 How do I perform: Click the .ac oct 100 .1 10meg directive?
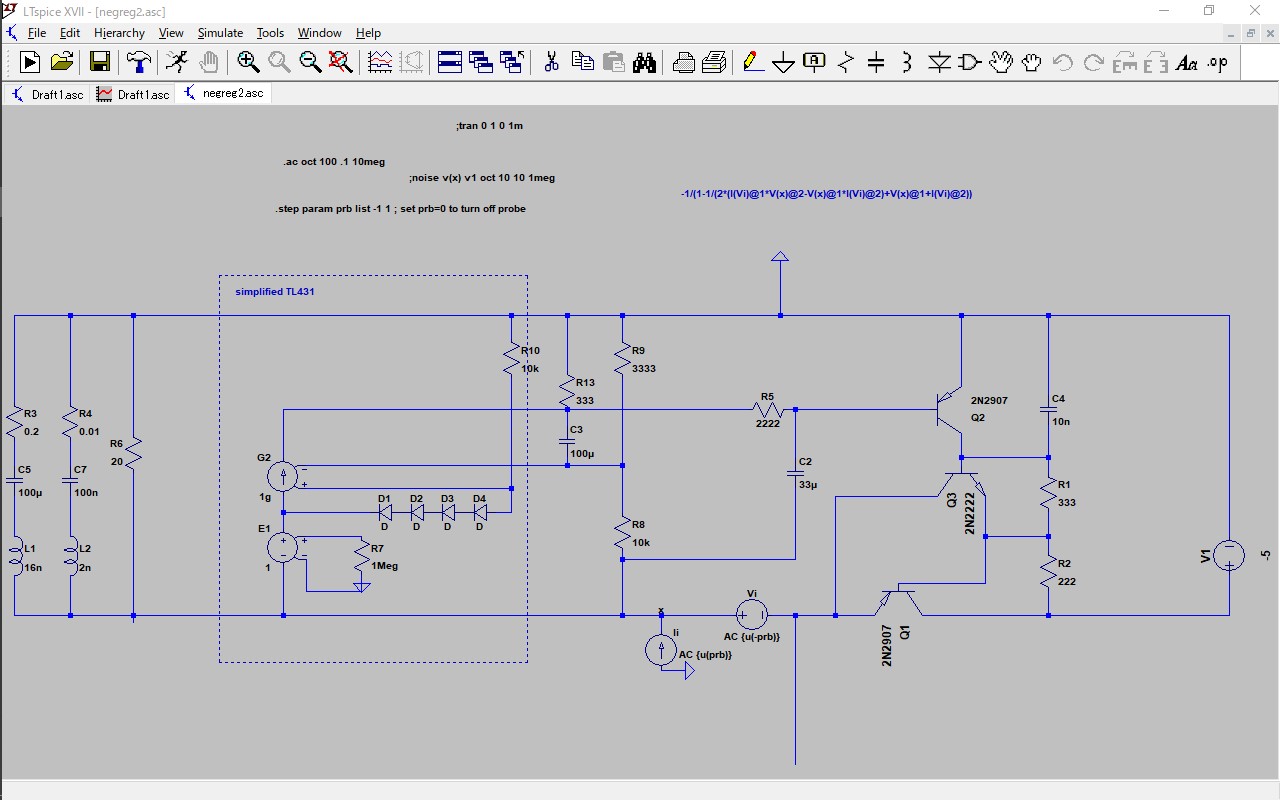pyautogui.click(x=334, y=162)
